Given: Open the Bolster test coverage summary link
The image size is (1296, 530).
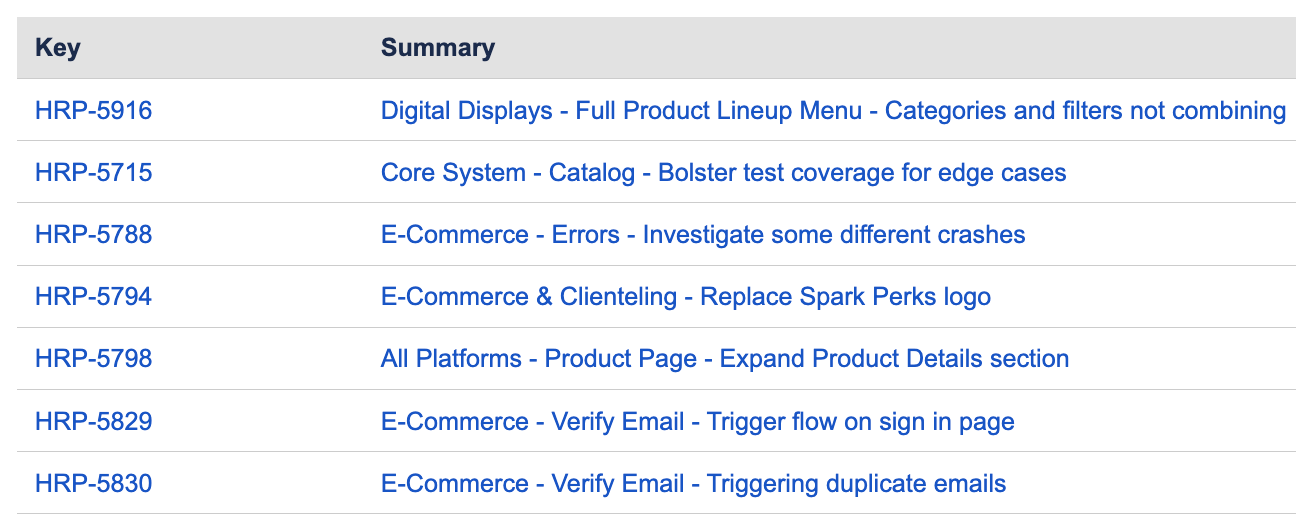Looking at the screenshot, I should click(x=723, y=172).
